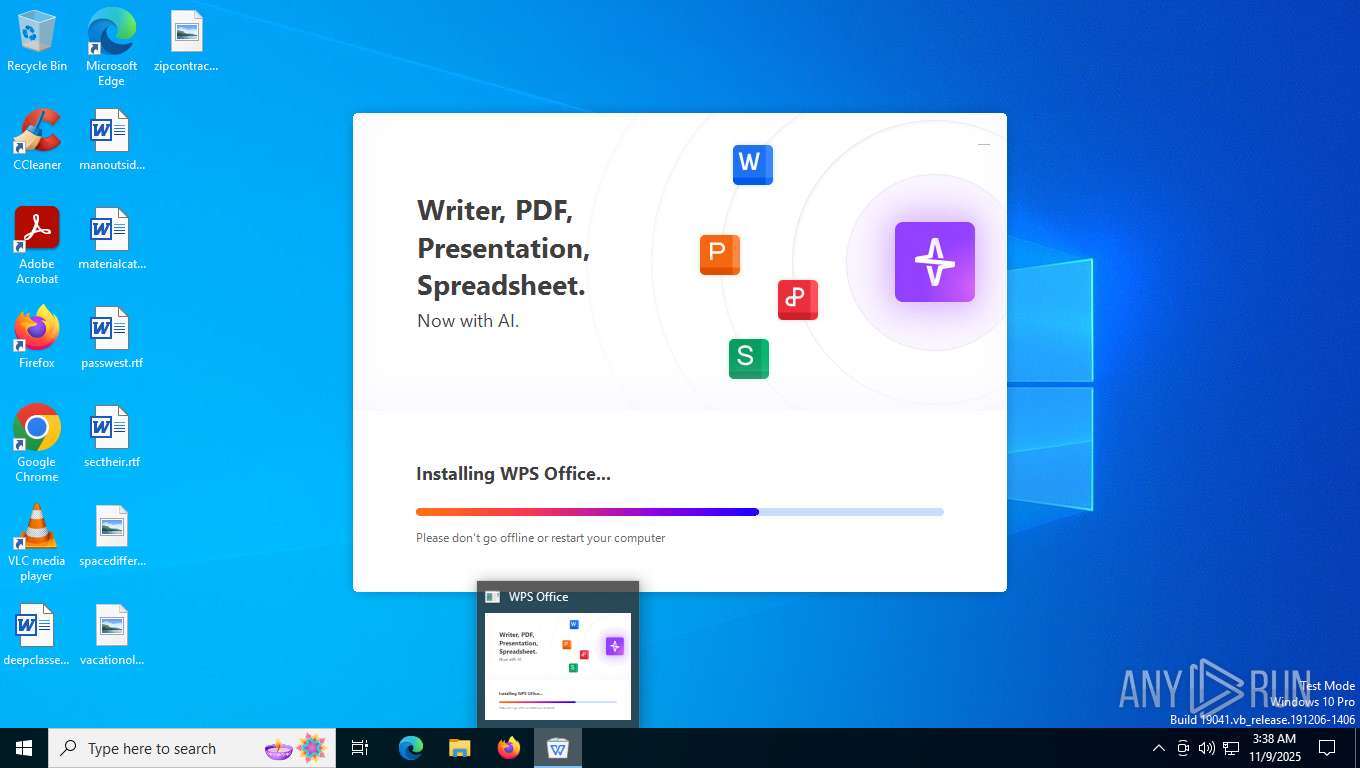The image size is (1360, 768).
Task: Click the volume speaker tray icon
Action: click(1207, 748)
